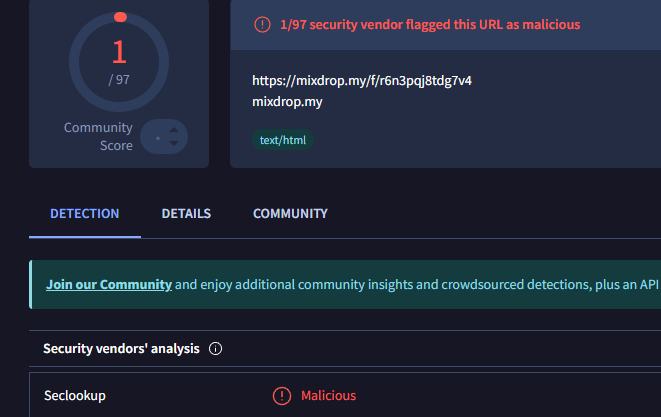Image resolution: width=661 pixels, height=417 pixels.
Task: Click the Community Score label
Action: (98, 136)
